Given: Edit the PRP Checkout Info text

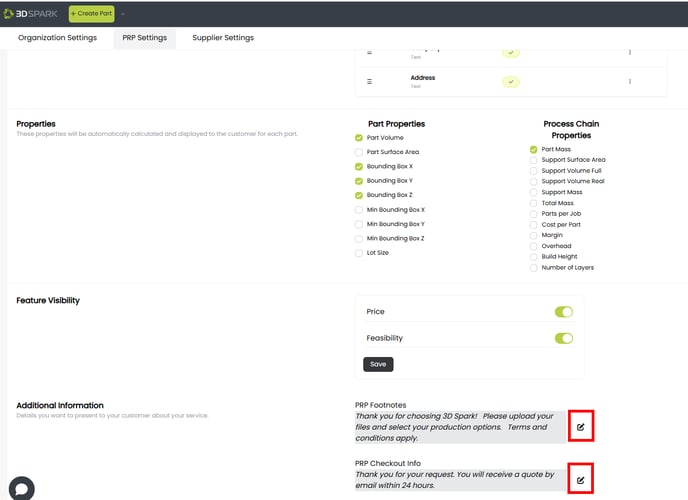Looking at the screenshot, I should [x=580, y=480].
